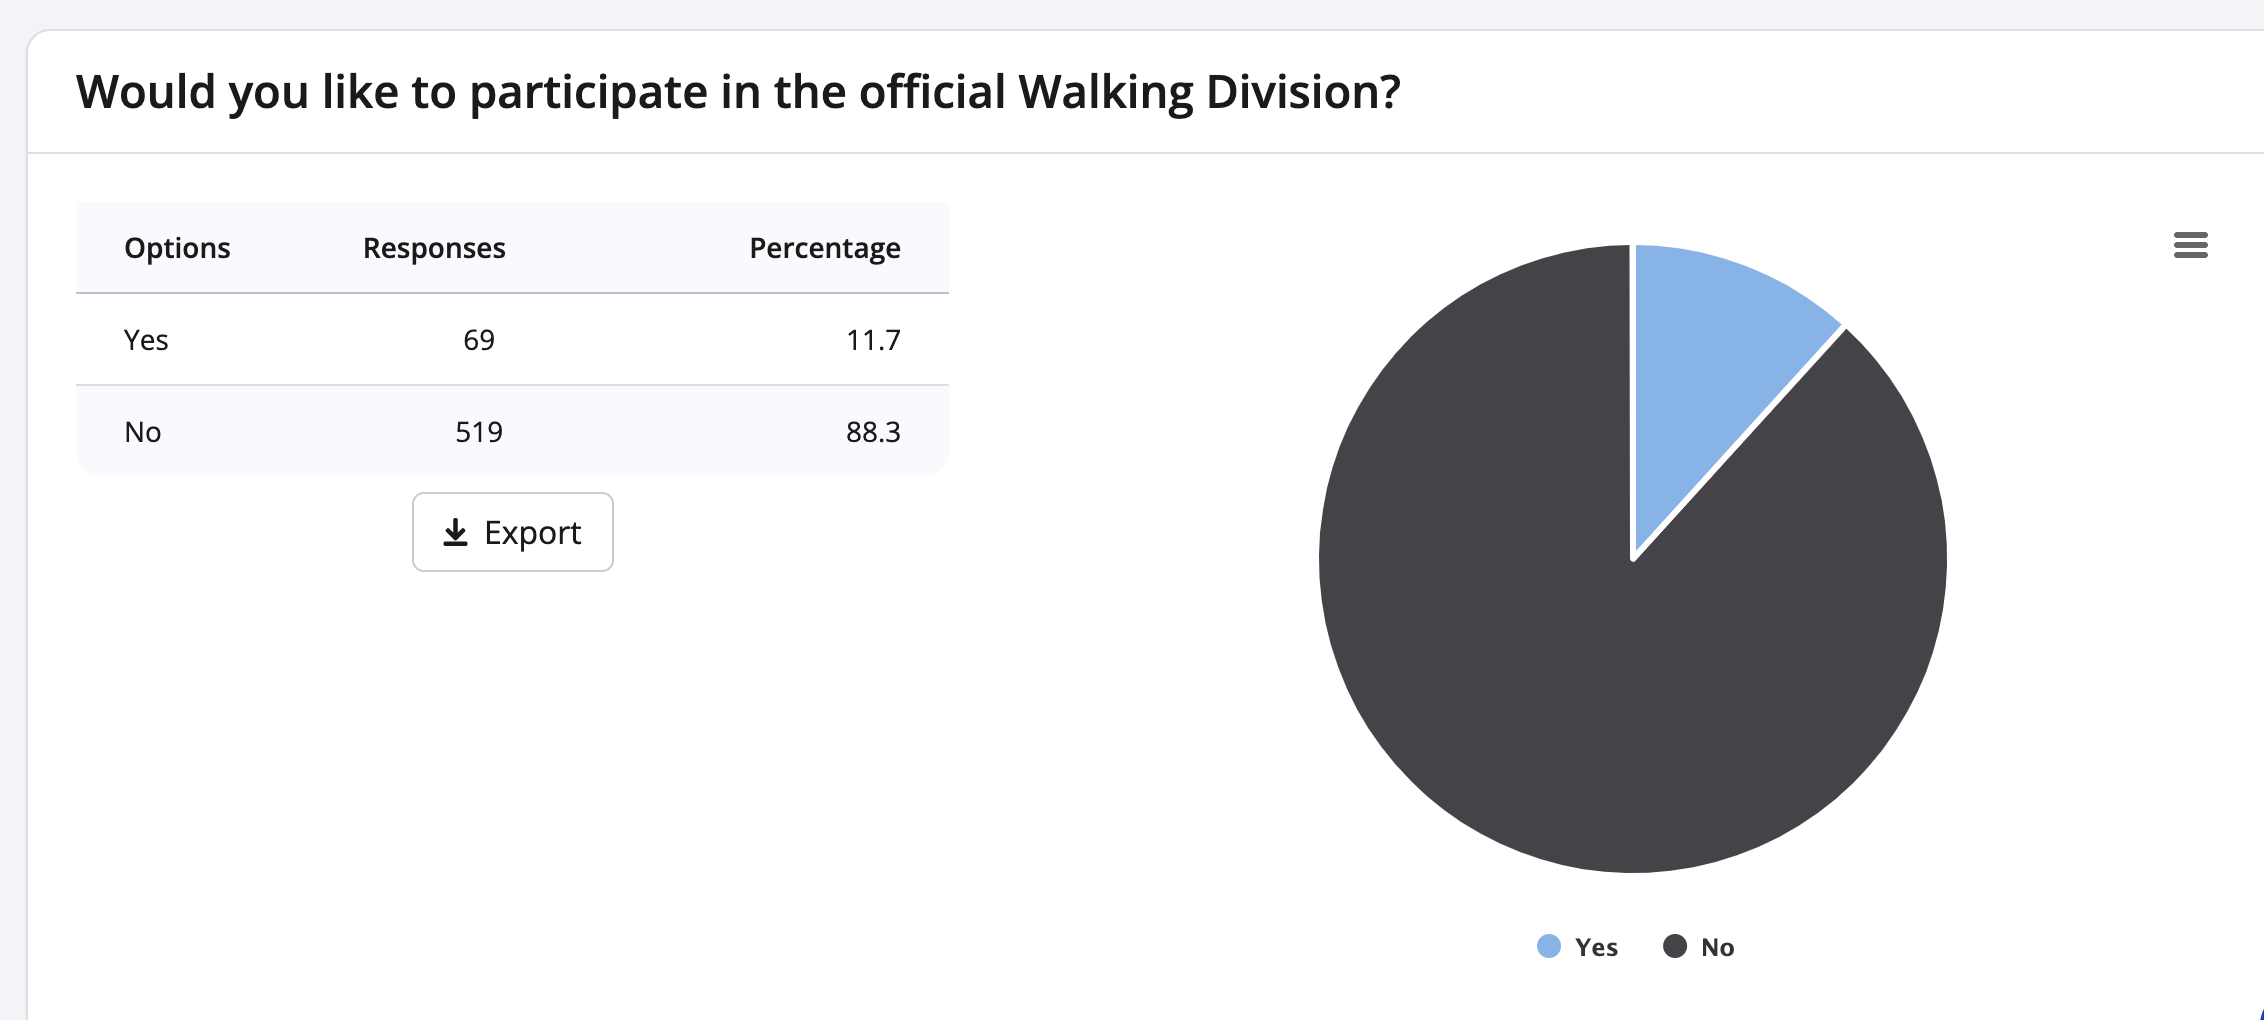
Task: Click the Responses column header
Action: [434, 248]
